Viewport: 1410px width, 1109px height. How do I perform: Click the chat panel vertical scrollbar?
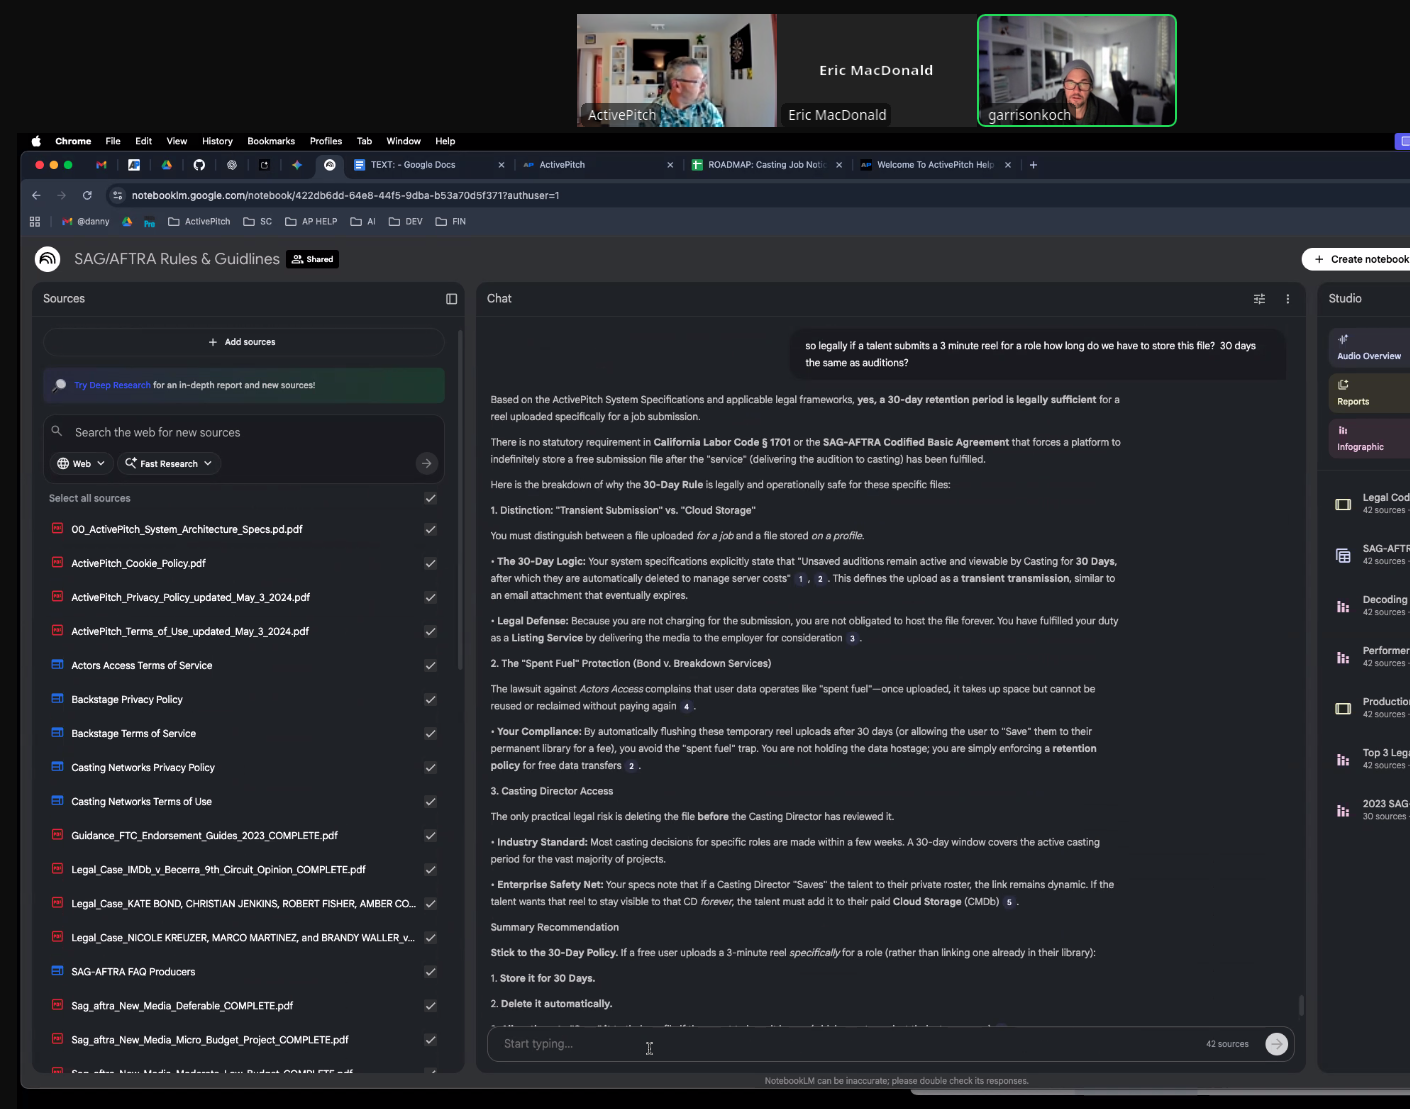click(1300, 1004)
